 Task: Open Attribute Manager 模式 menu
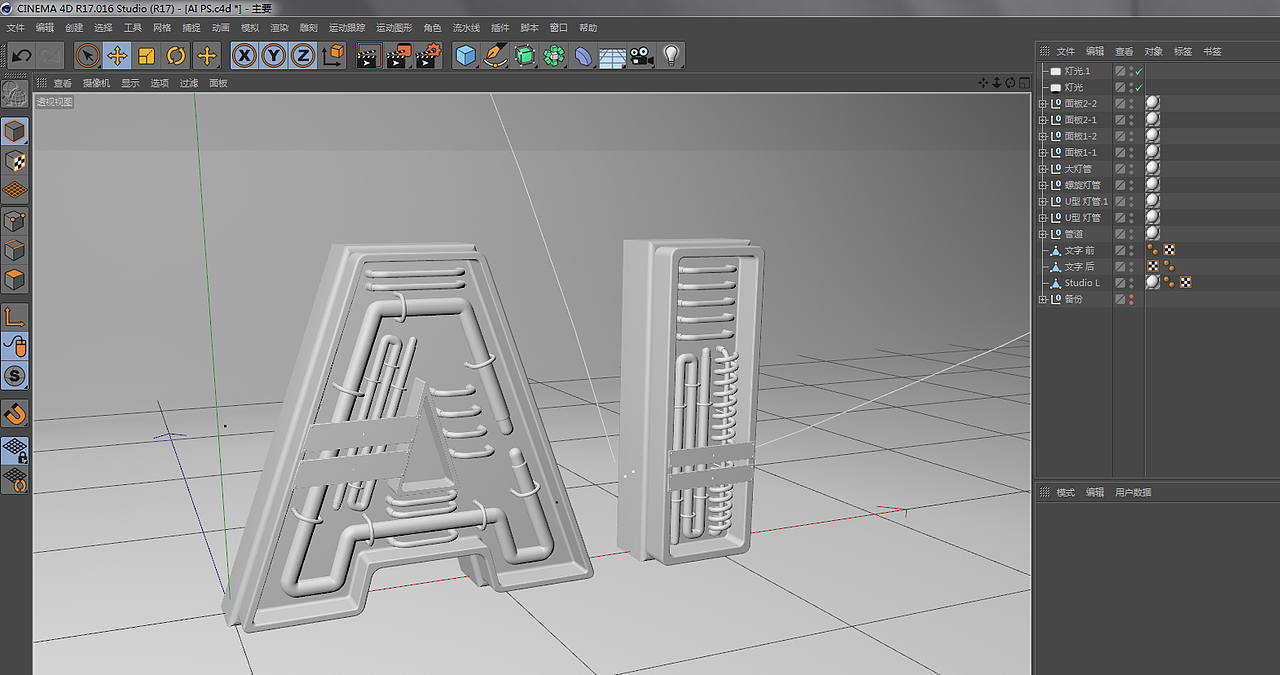[1066, 492]
